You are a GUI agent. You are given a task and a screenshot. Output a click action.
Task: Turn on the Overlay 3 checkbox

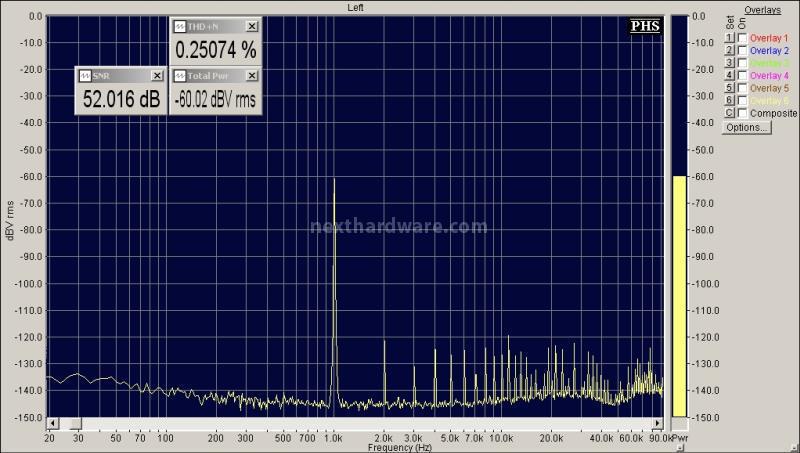tap(742, 63)
